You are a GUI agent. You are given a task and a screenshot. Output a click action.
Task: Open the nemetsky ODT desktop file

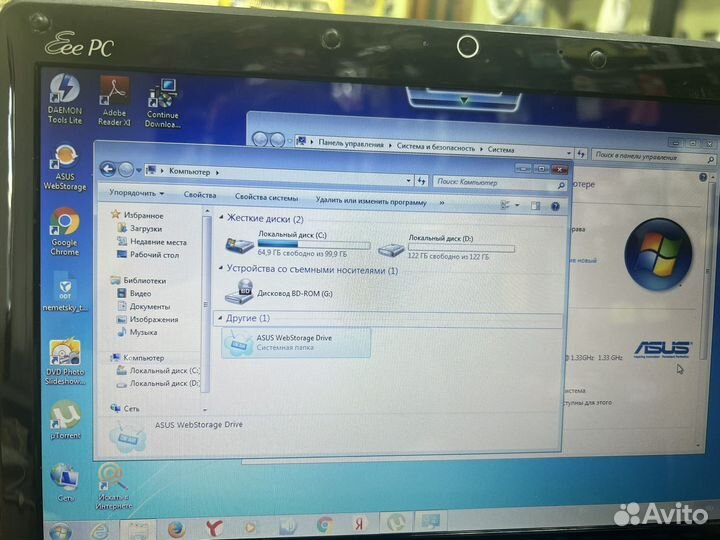pyautogui.click(x=65, y=292)
